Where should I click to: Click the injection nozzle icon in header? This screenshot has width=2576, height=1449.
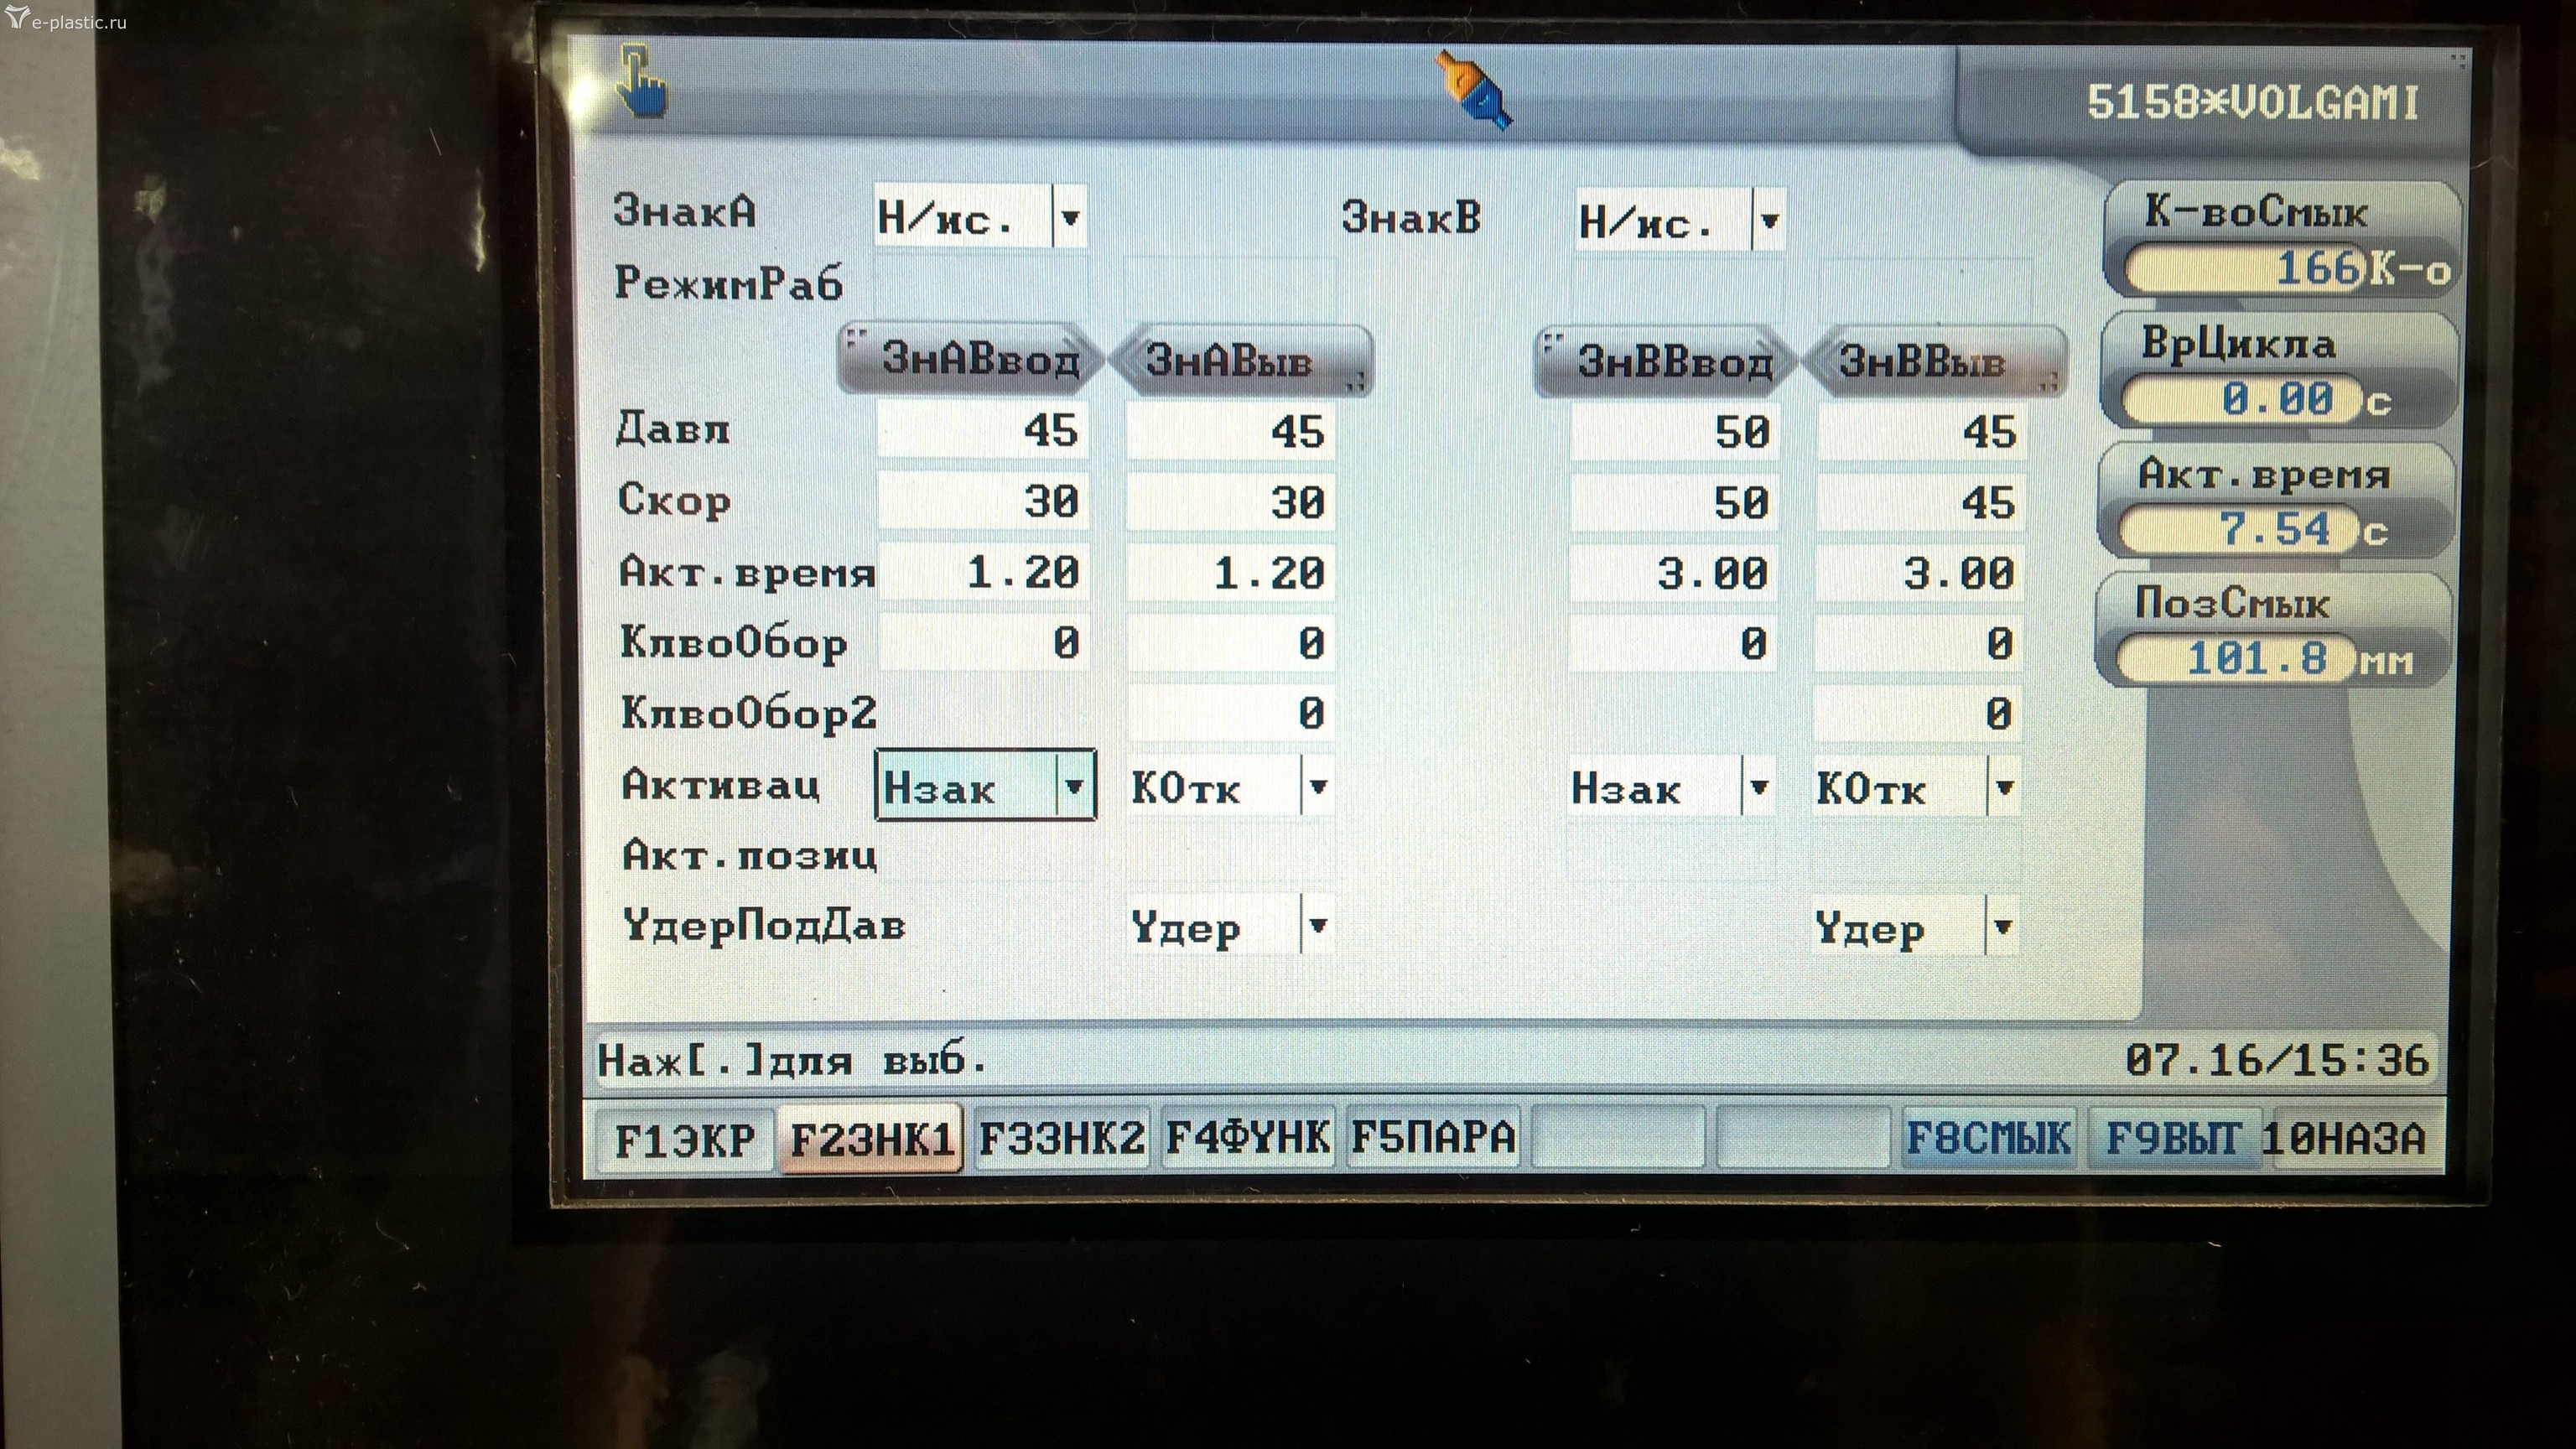tap(1474, 91)
